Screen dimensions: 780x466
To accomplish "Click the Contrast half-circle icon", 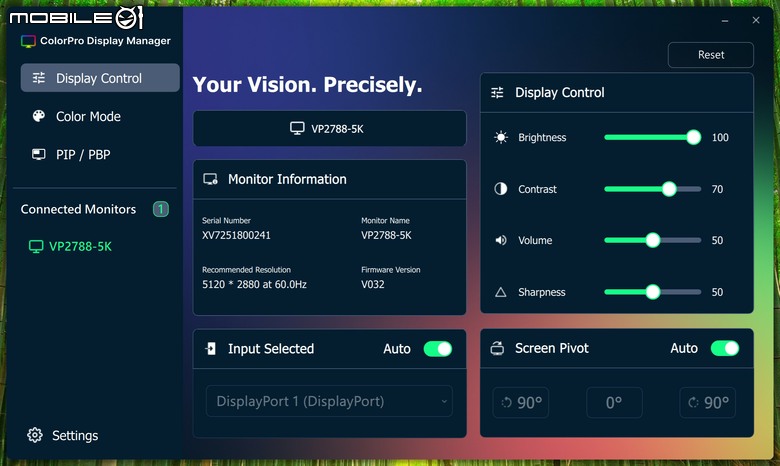I will 500,189.
